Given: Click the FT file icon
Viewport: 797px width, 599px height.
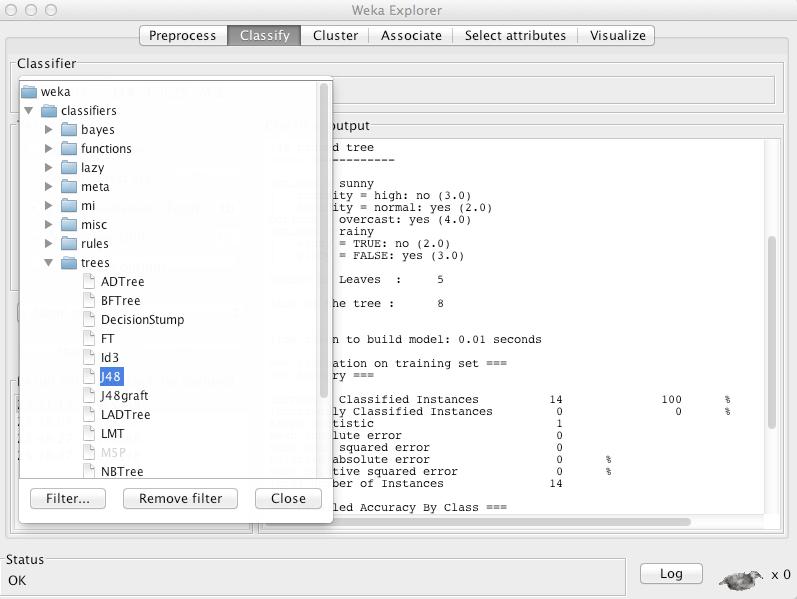Looking at the screenshot, I should (x=89, y=338).
